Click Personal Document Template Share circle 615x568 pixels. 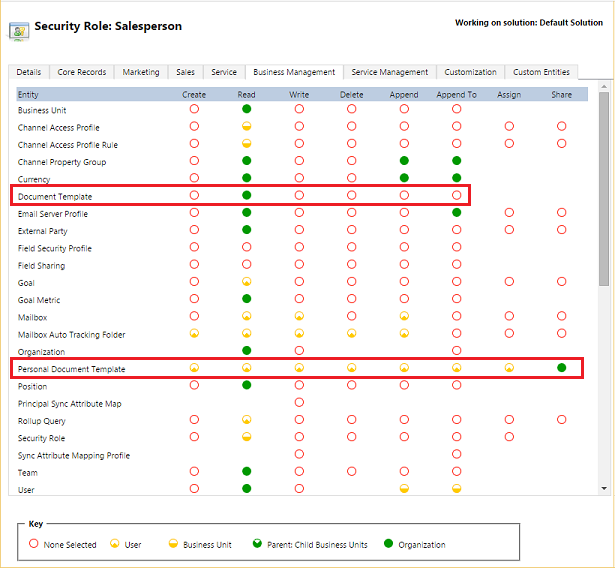[x=561, y=368]
